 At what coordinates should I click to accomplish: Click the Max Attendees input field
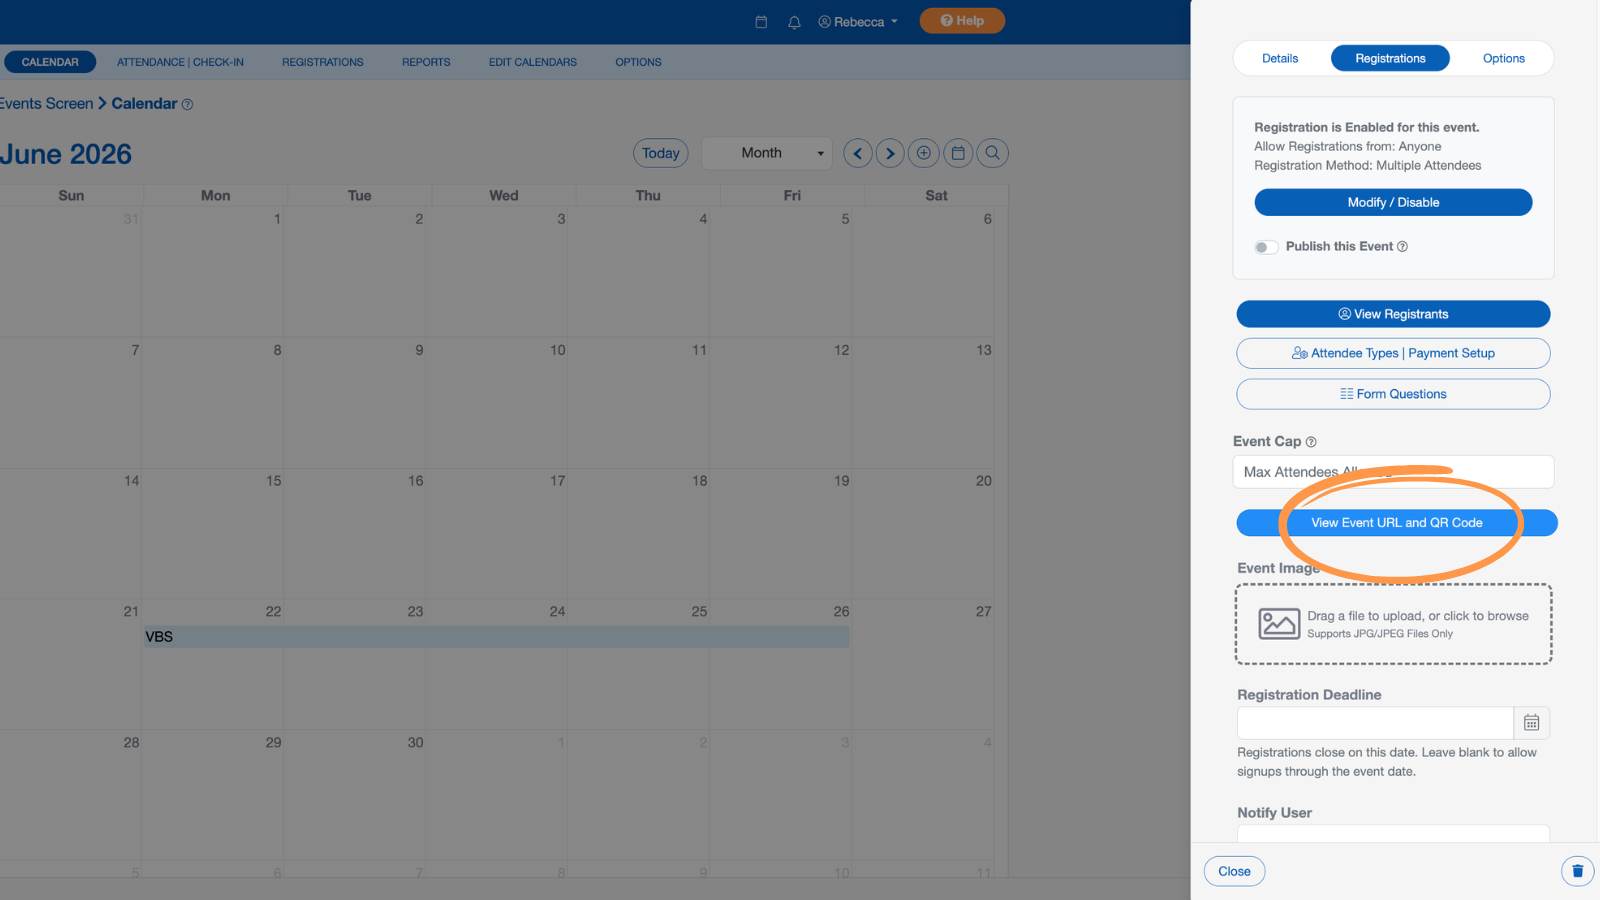tap(1393, 472)
